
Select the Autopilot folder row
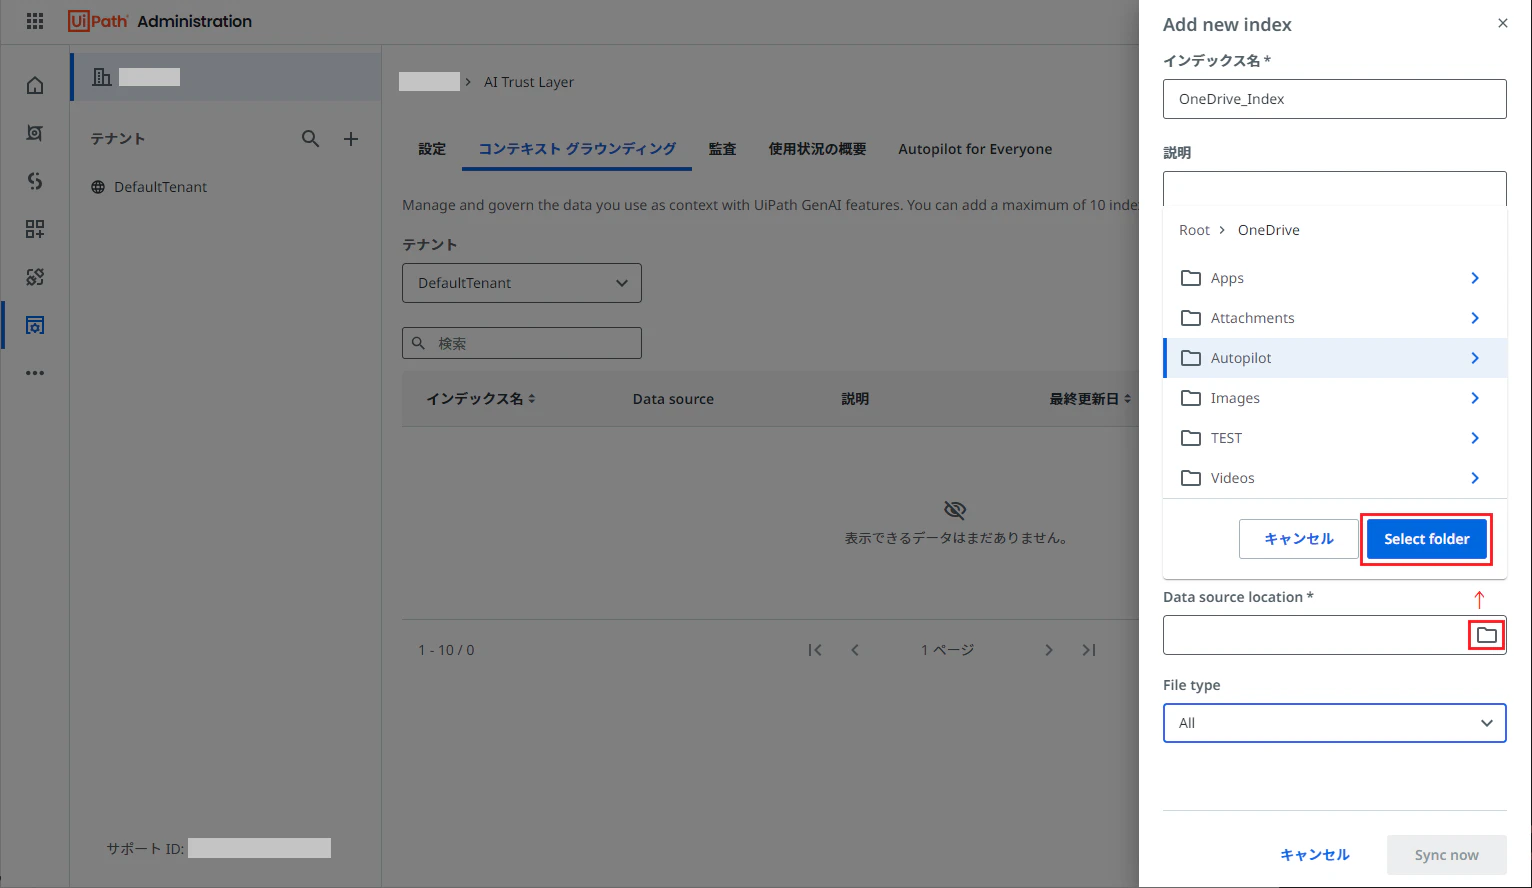click(x=1335, y=358)
